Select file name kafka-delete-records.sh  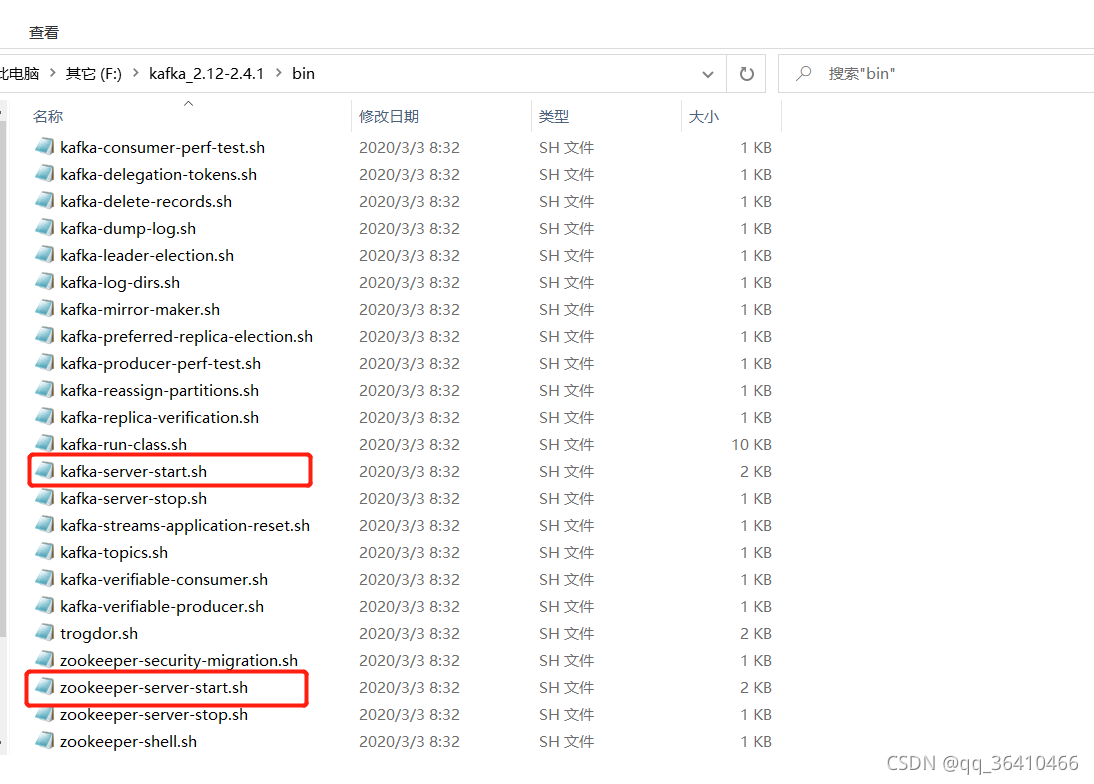146,202
